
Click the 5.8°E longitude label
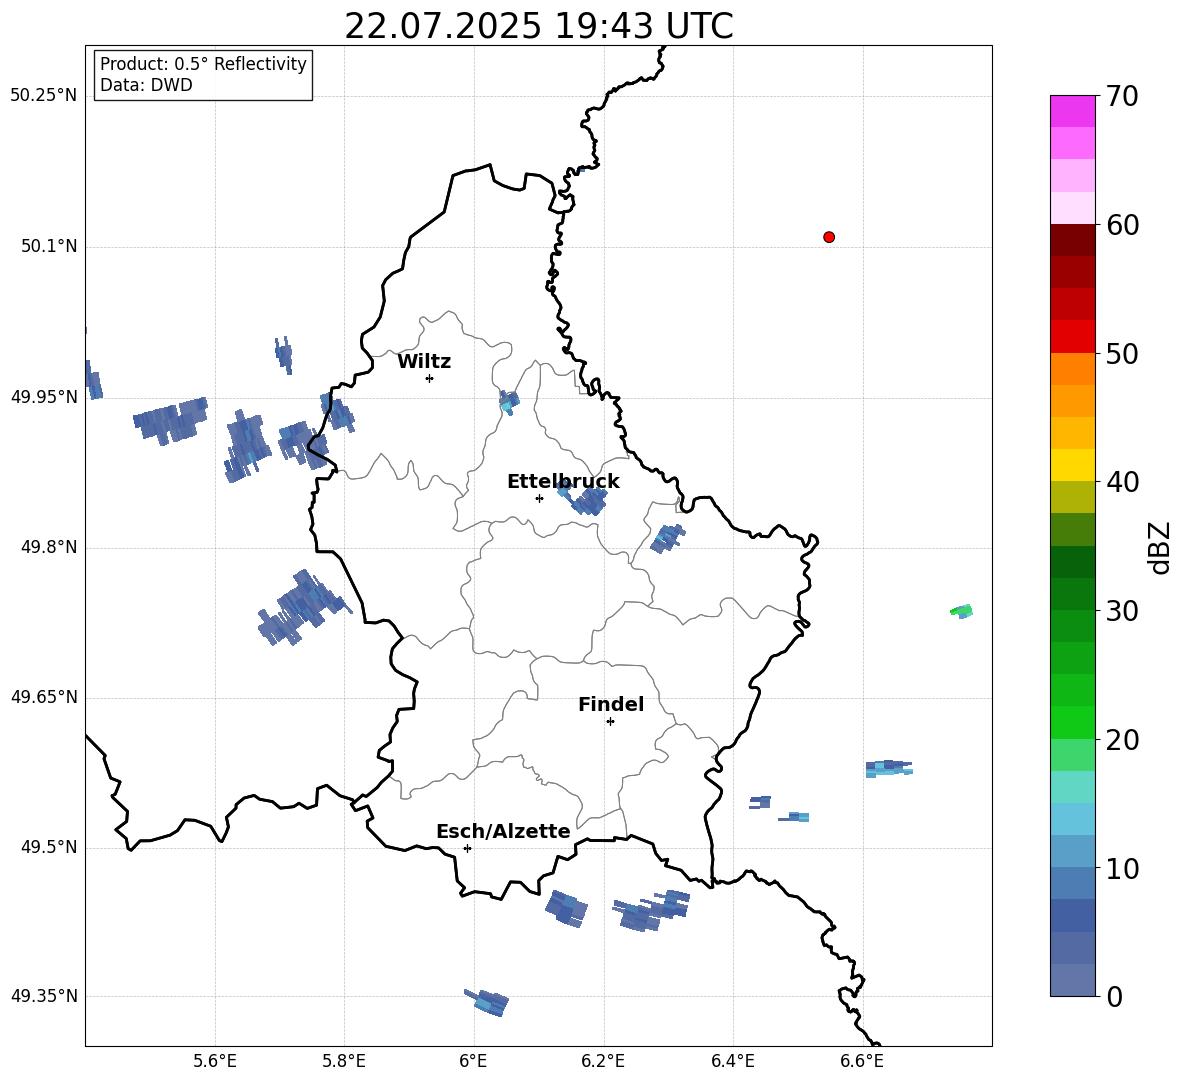click(344, 1061)
